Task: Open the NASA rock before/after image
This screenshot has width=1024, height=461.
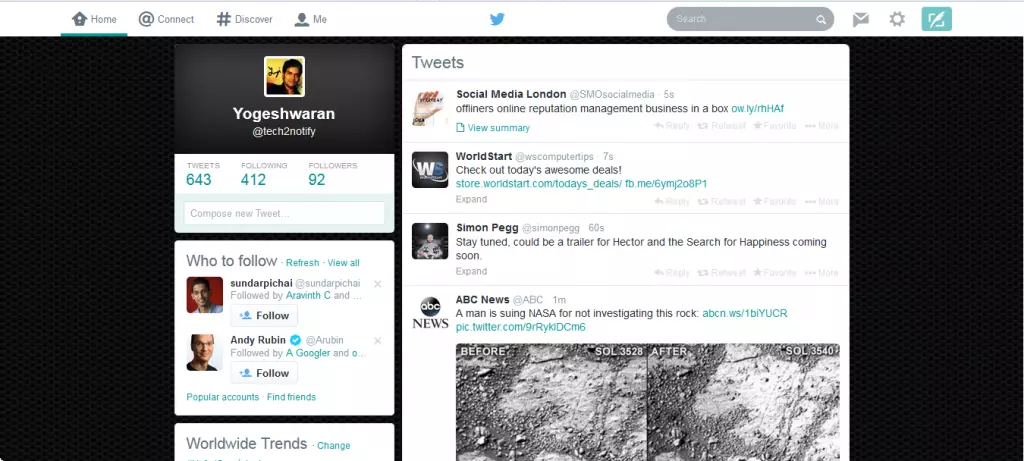Action: click(x=648, y=402)
